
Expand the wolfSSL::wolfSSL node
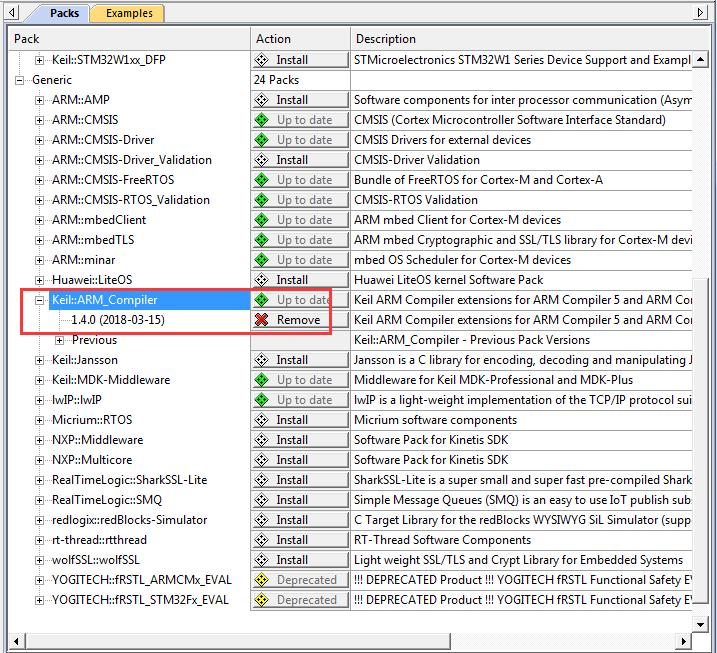click(x=39, y=561)
